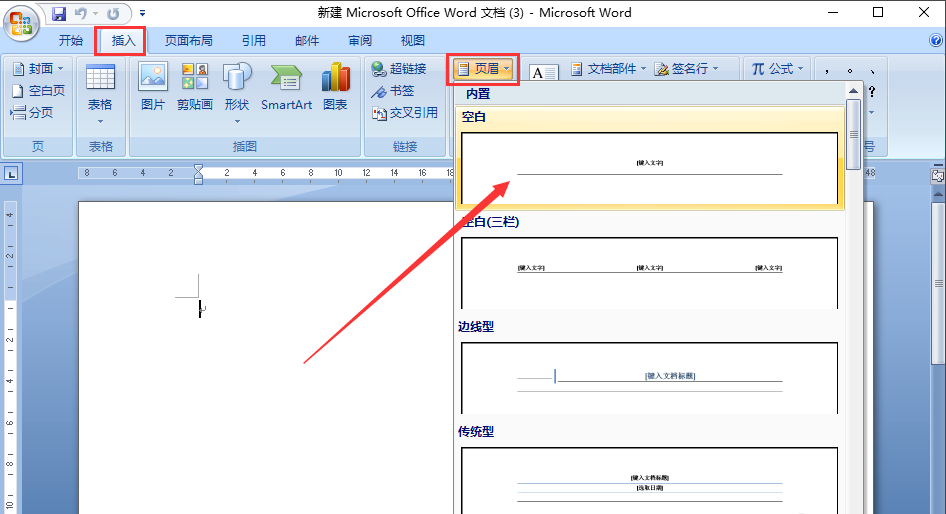Insert a blank page with 空白页
The height and width of the screenshot is (514, 946).
39,90
